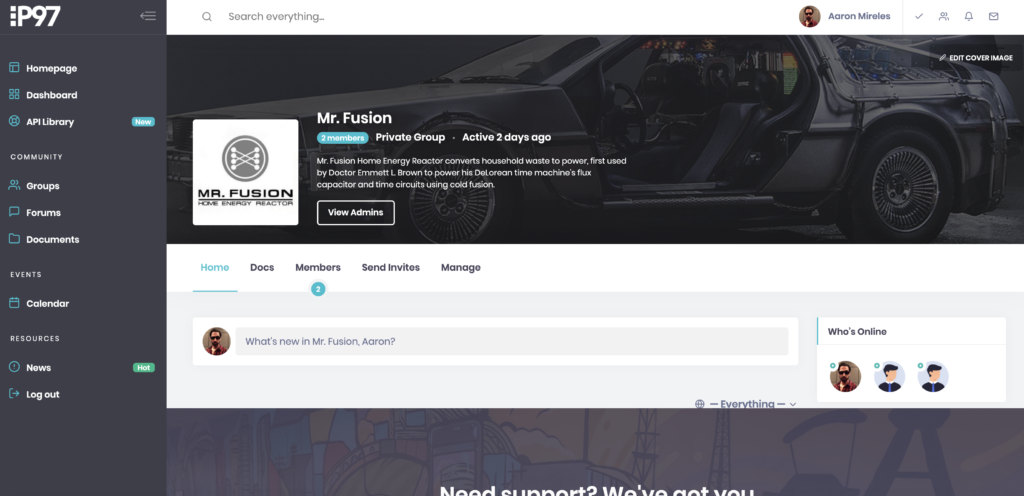
Task: Click the What's new in Mr. Fusion field
Action: point(511,341)
